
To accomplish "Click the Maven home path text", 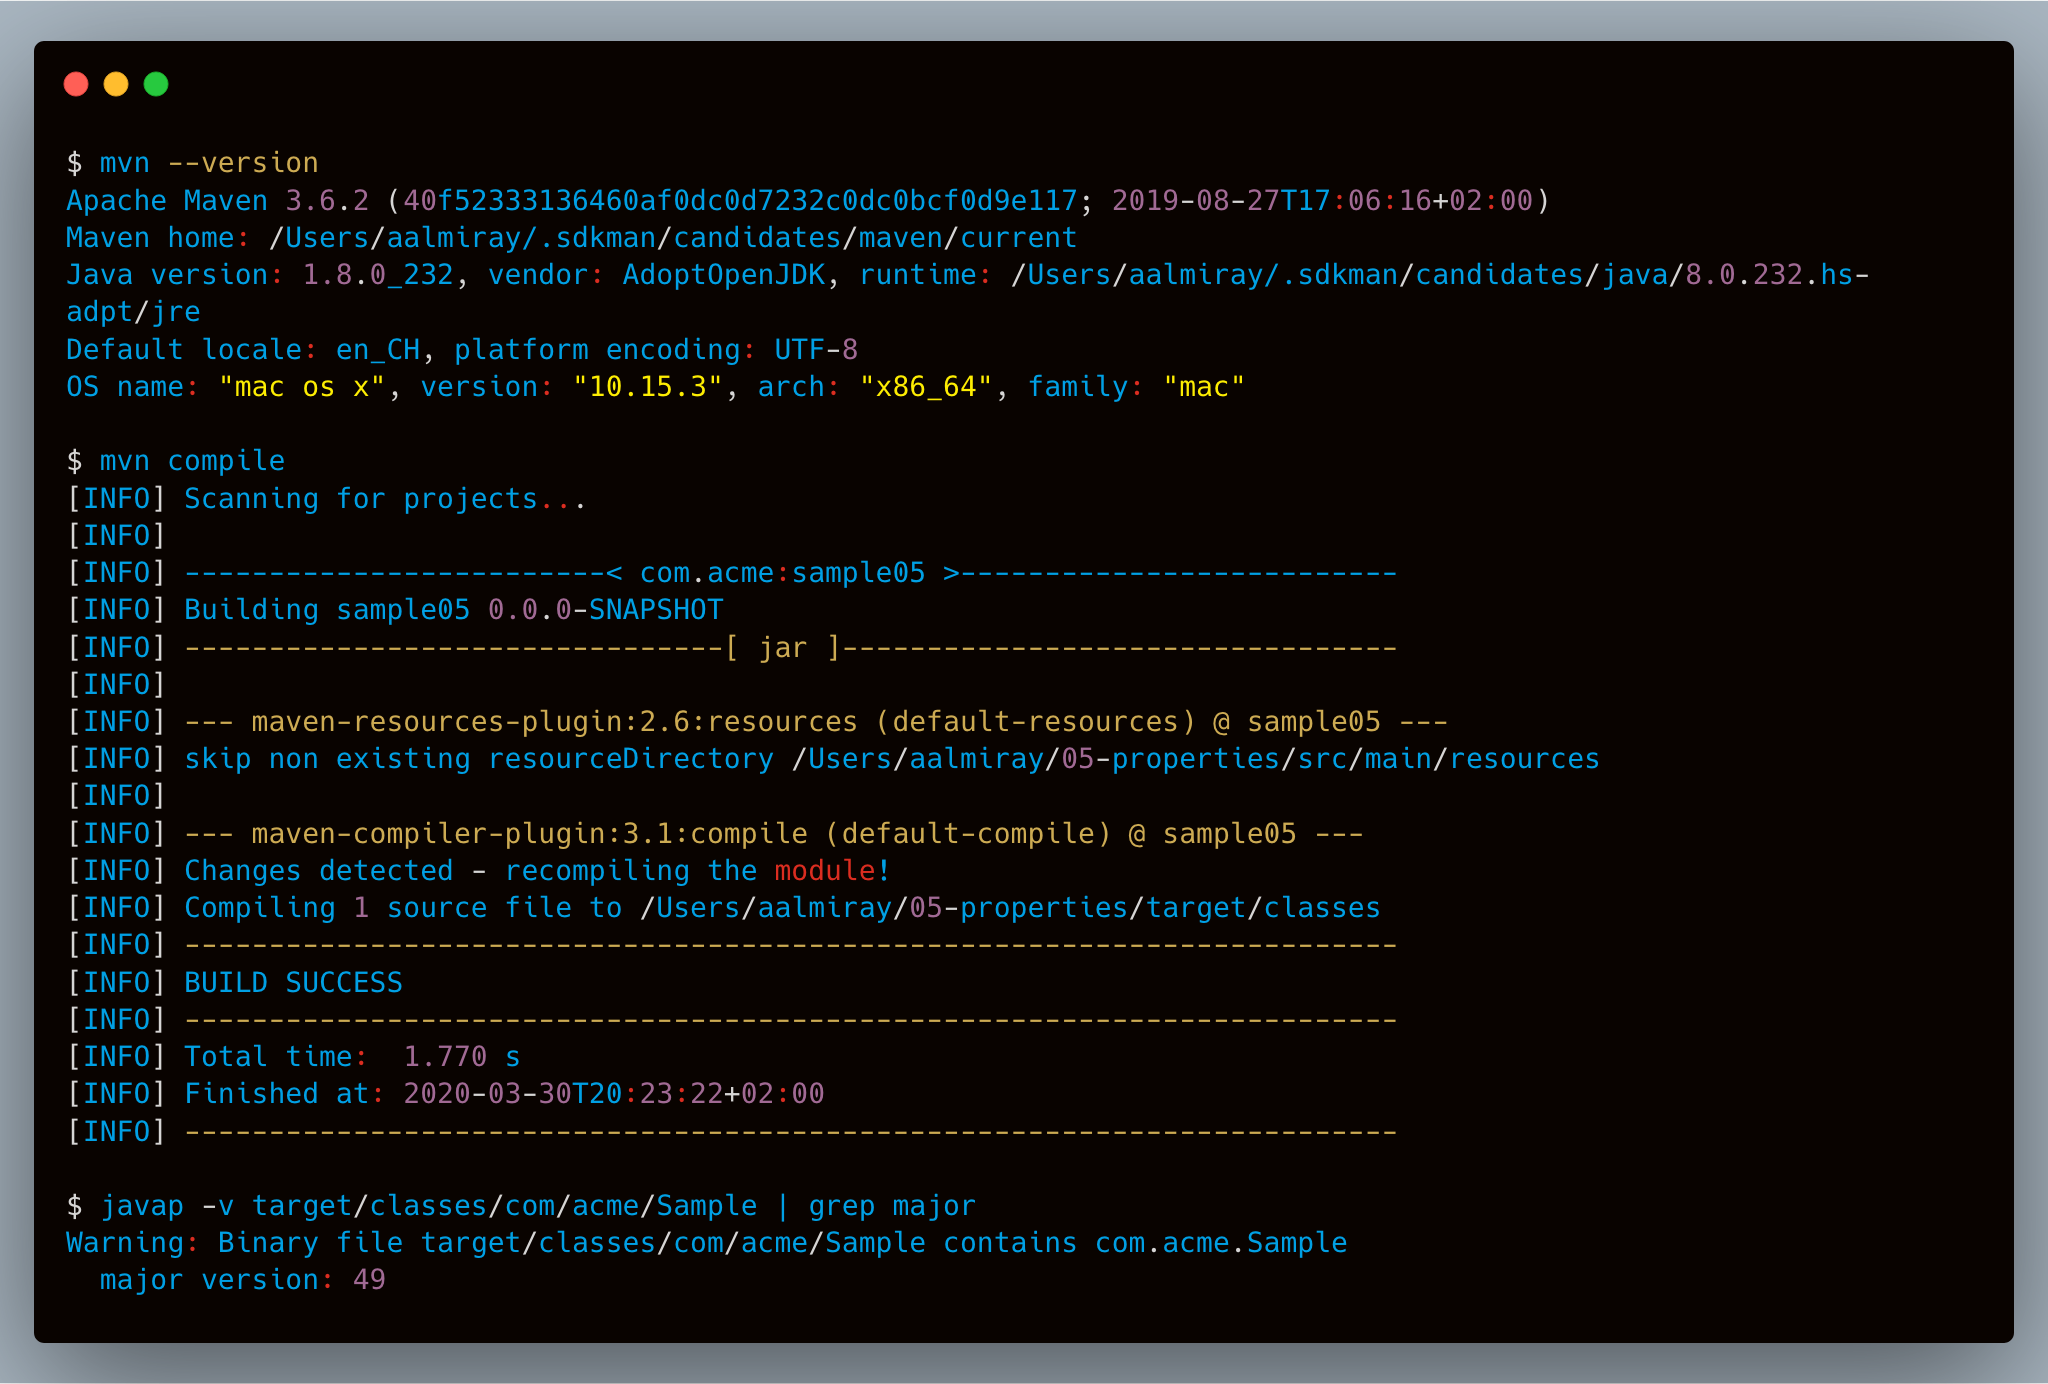I will (672, 238).
